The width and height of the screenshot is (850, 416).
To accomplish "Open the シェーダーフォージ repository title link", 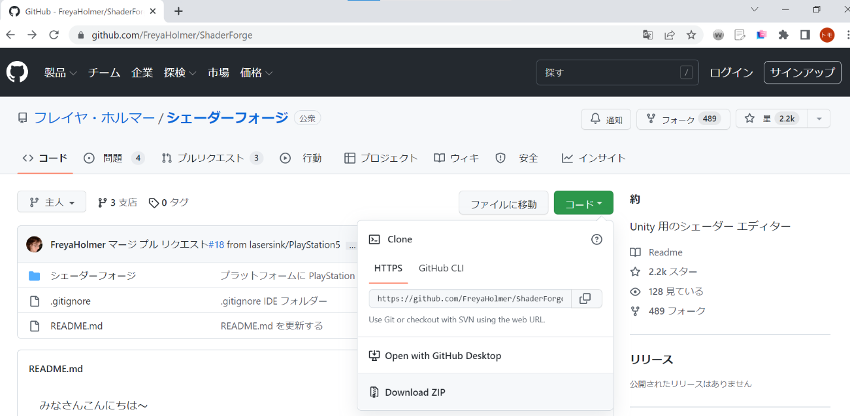I will click(x=227, y=117).
